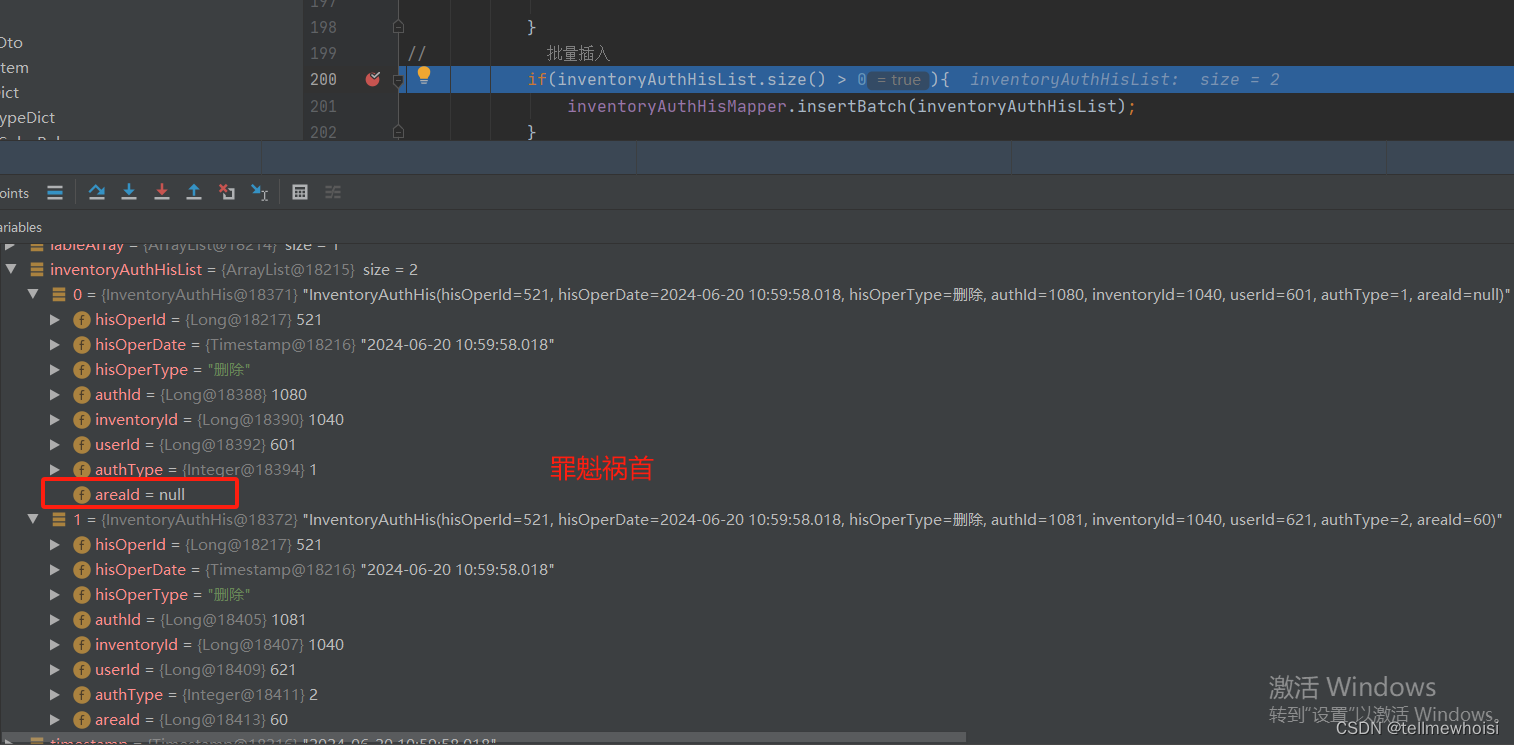Toggle the debugger settings sliders icon
The image size is (1514, 745).
click(332, 191)
